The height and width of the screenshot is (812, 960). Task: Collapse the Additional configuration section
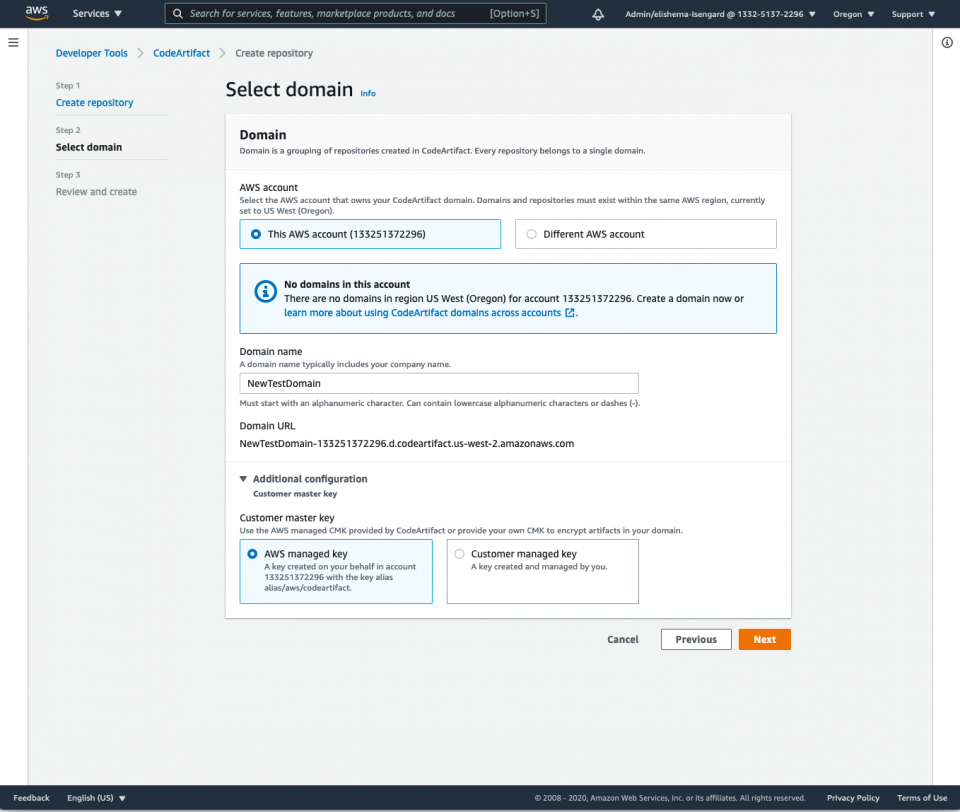[304, 479]
